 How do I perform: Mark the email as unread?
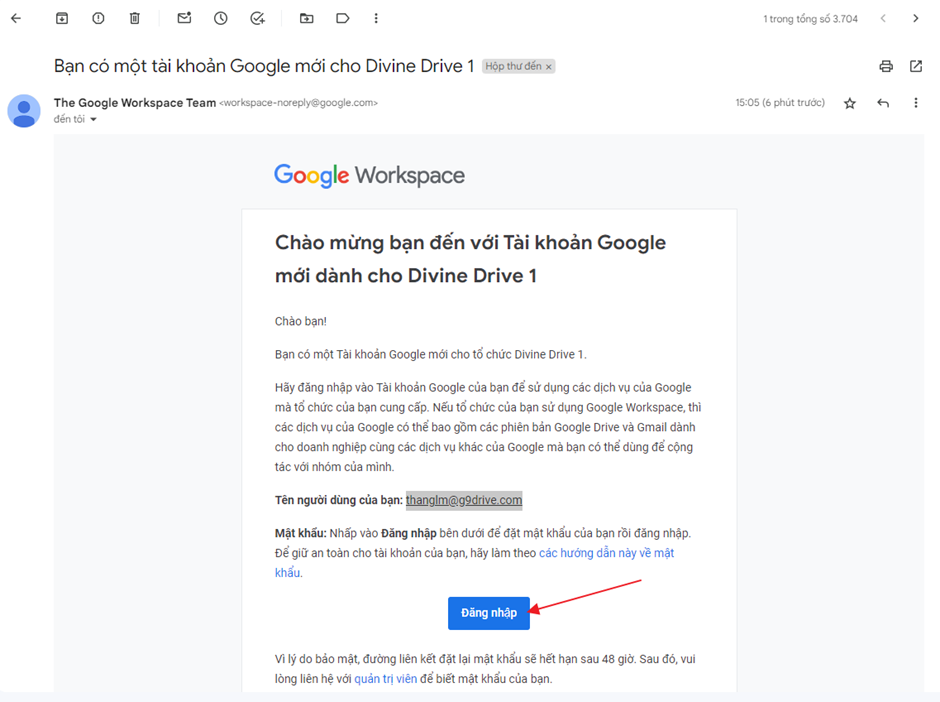(x=184, y=18)
